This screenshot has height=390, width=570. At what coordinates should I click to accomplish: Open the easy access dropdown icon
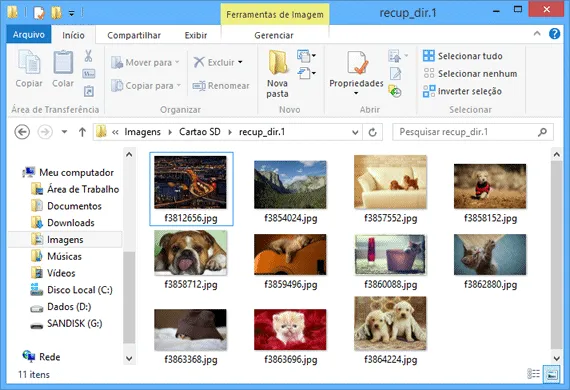[306, 73]
